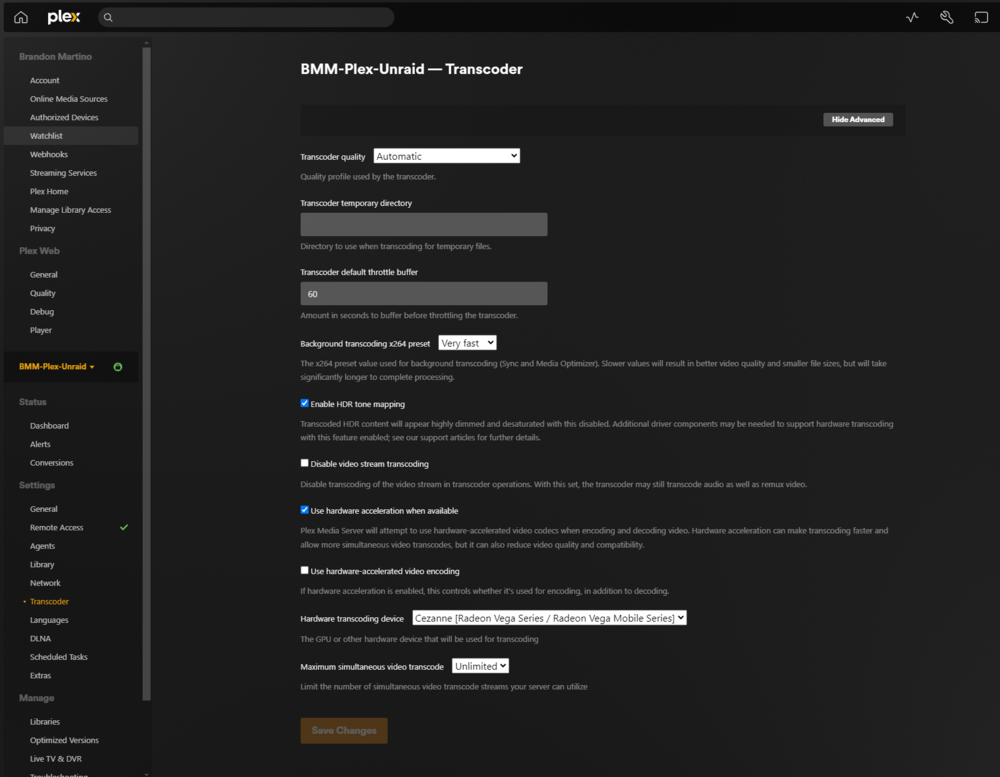This screenshot has width=1000, height=777.
Task: Uncheck Use hardware acceleration when available
Action: pyautogui.click(x=304, y=510)
